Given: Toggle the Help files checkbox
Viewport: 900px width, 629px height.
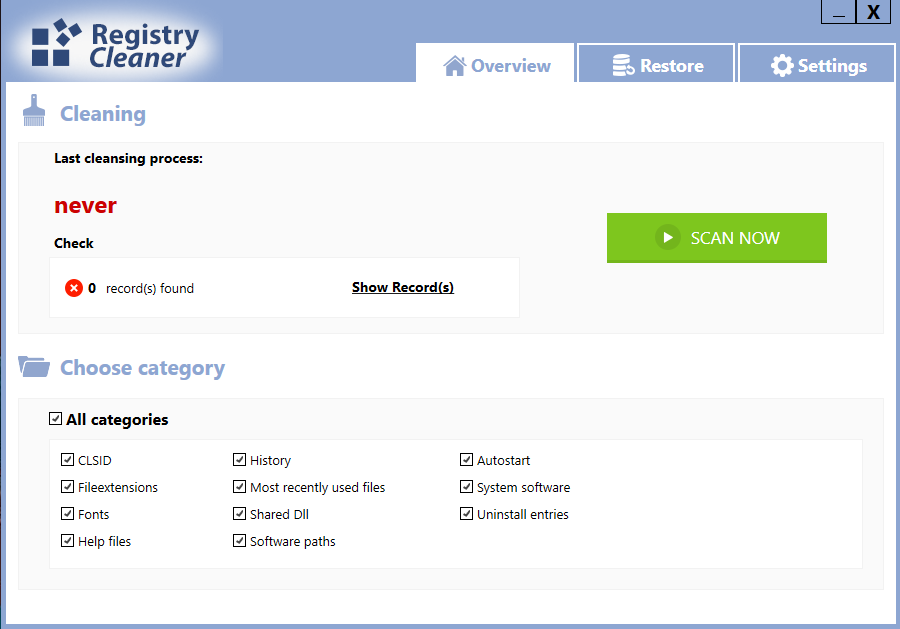Looking at the screenshot, I should [x=67, y=540].
